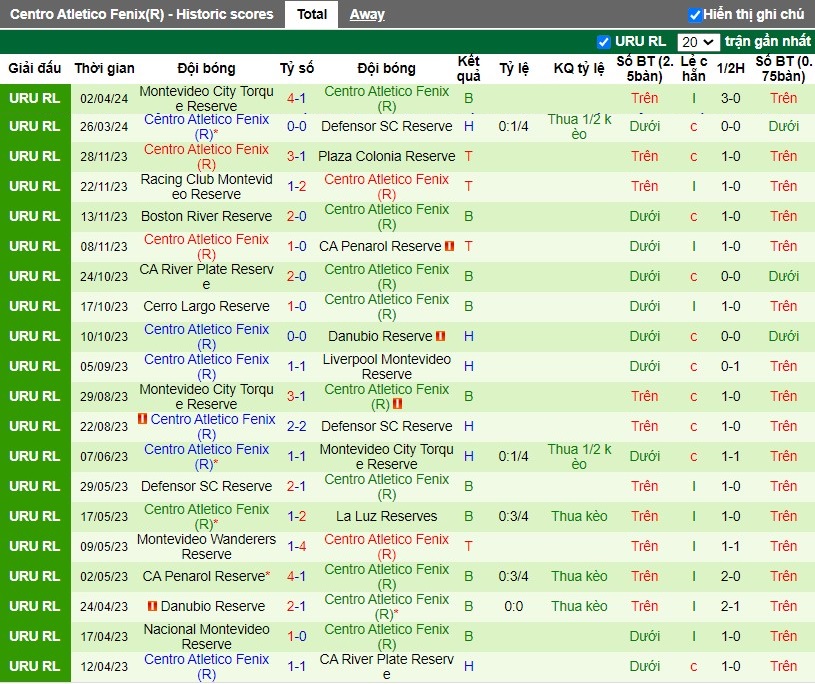Click the 1-2 score on 22/11/23
Viewport: 815px width, 684px height.
(297, 186)
